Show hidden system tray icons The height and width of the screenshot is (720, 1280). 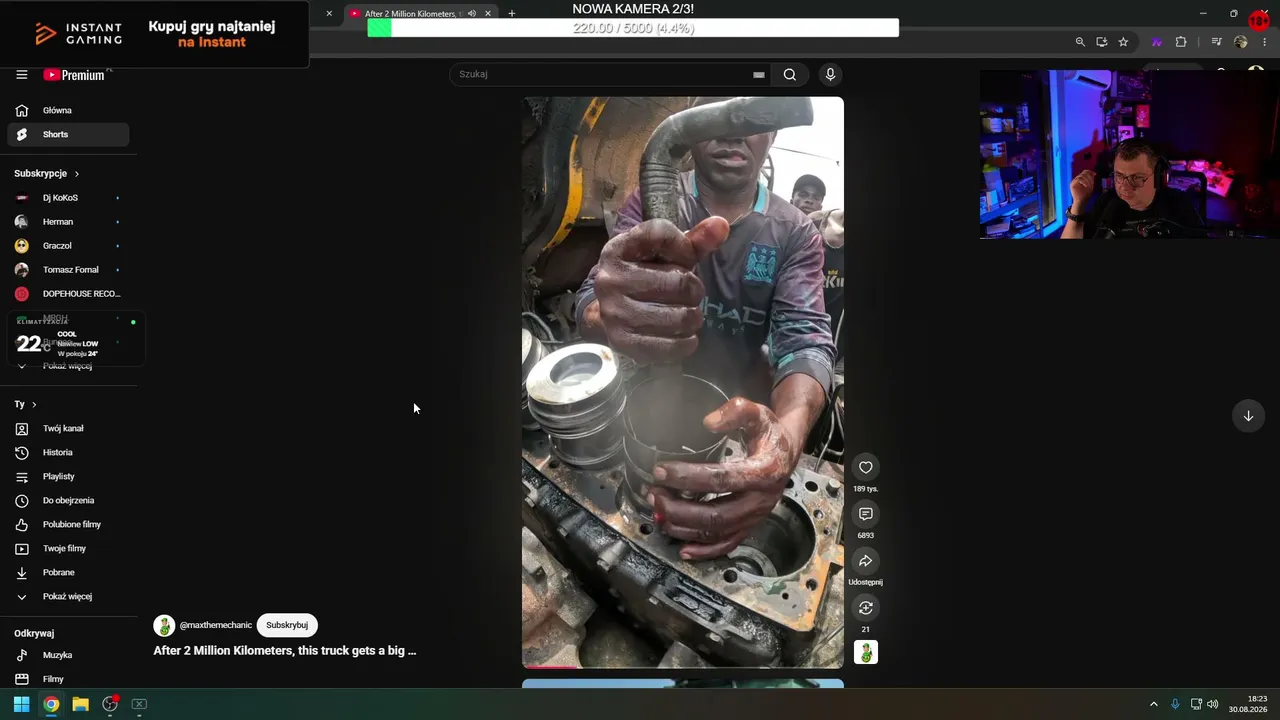pyautogui.click(x=1153, y=704)
